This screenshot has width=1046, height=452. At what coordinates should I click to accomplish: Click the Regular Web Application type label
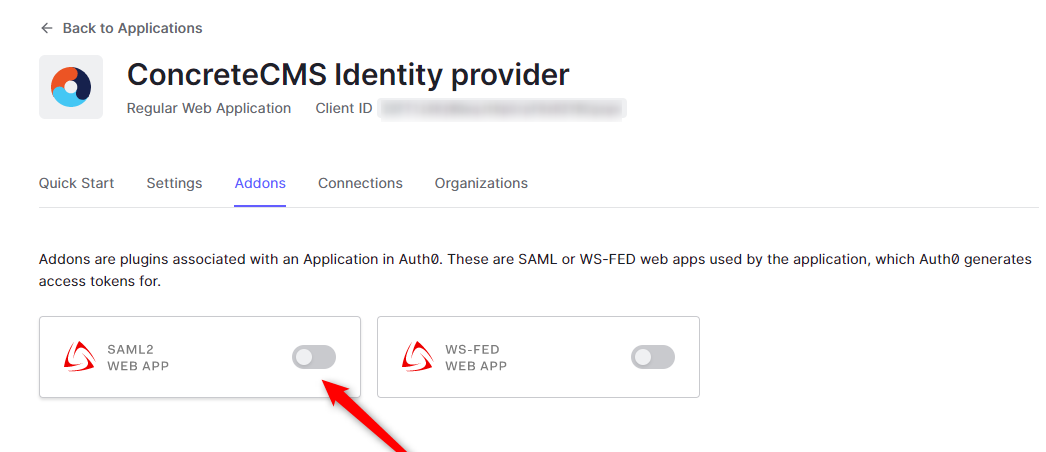(x=209, y=108)
